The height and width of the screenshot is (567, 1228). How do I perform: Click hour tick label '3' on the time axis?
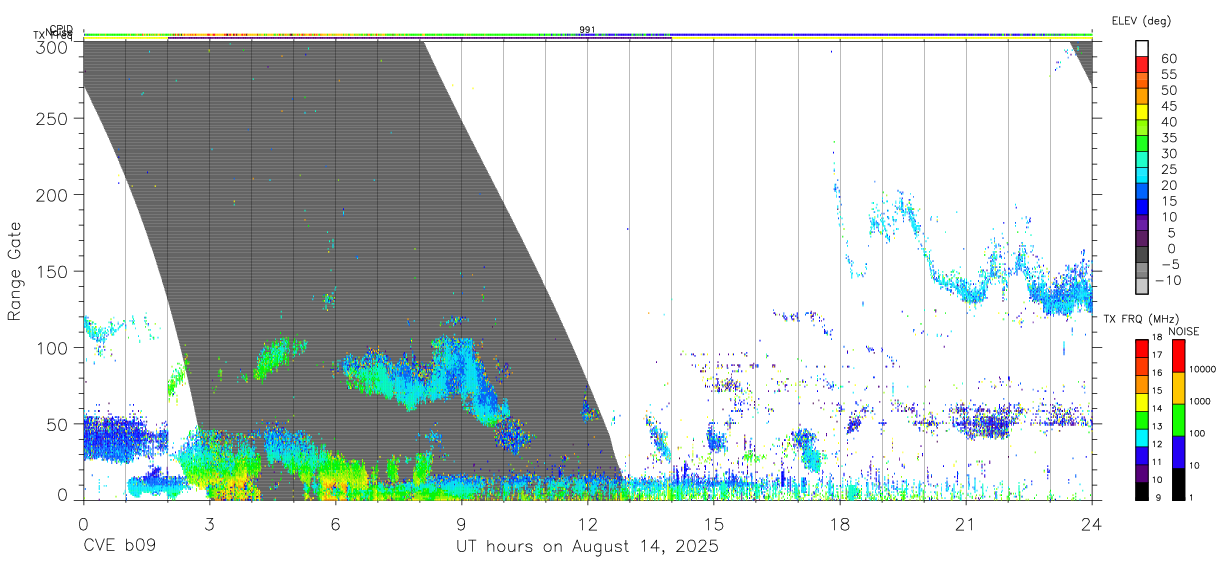[209, 524]
